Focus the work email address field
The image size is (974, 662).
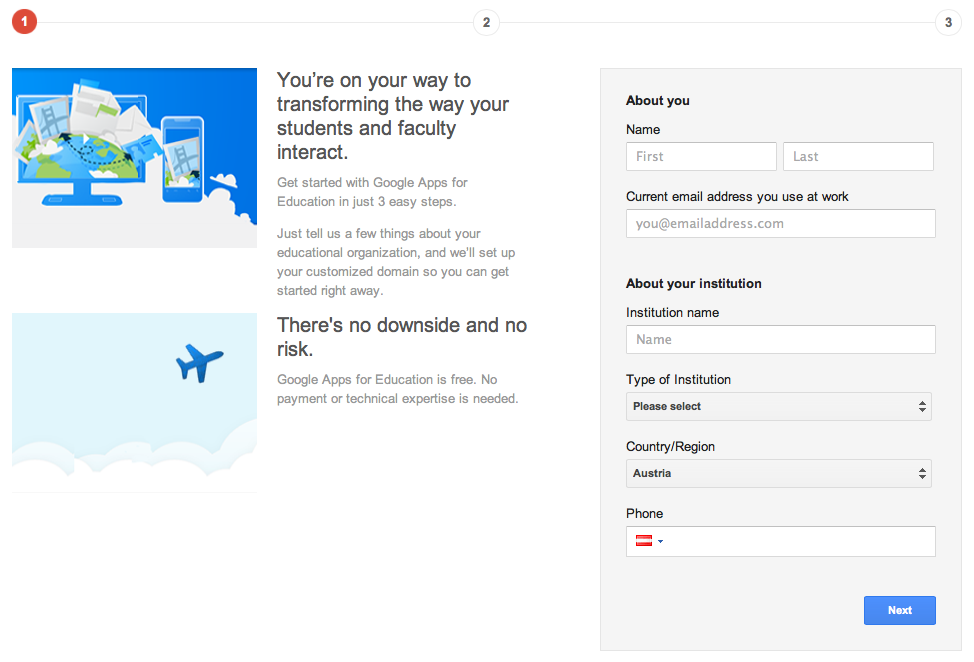tap(781, 224)
